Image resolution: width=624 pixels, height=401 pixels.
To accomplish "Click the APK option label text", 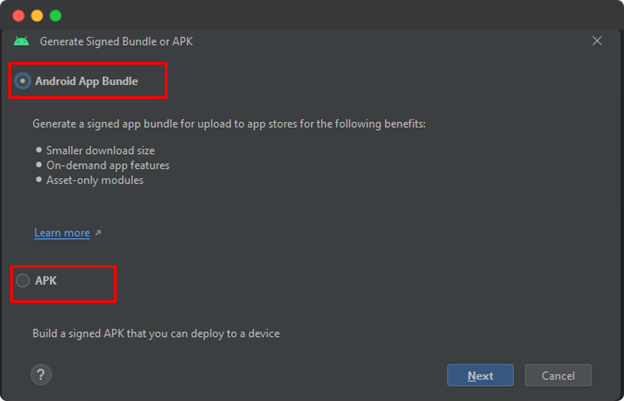I will 46,281.
